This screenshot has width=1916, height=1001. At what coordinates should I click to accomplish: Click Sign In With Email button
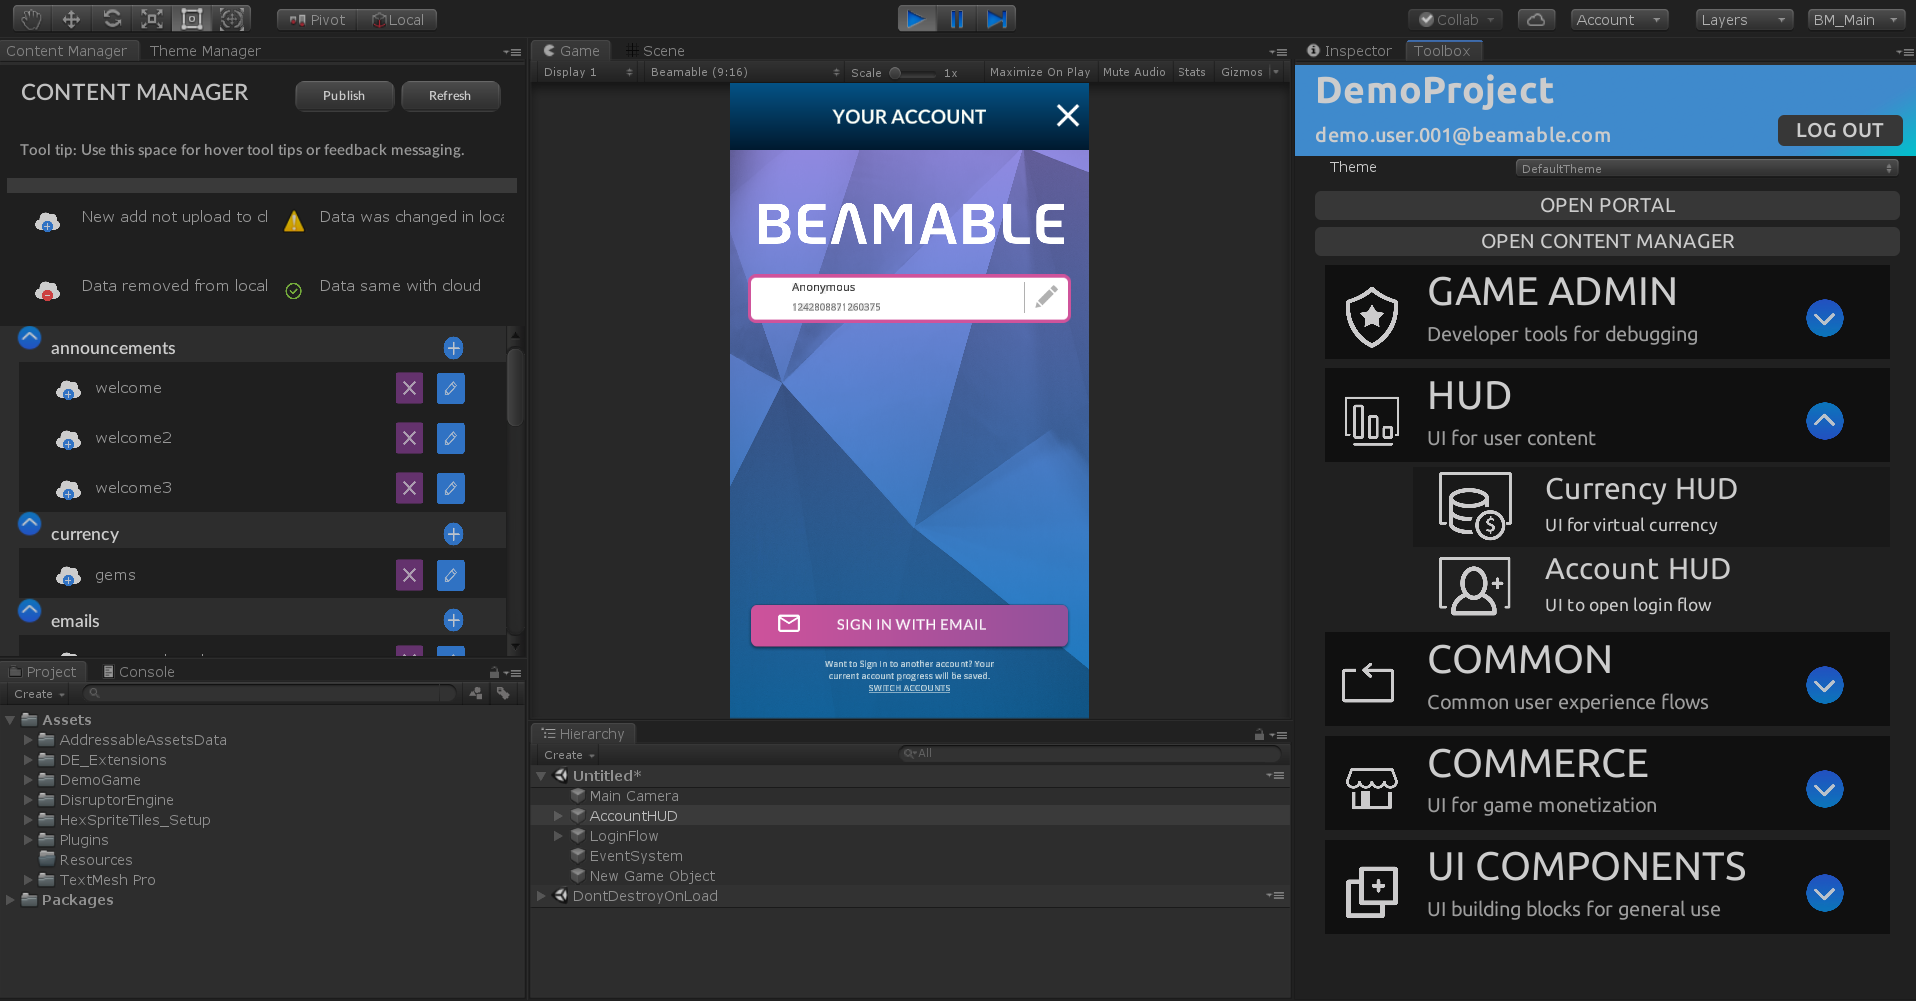click(909, 624)
